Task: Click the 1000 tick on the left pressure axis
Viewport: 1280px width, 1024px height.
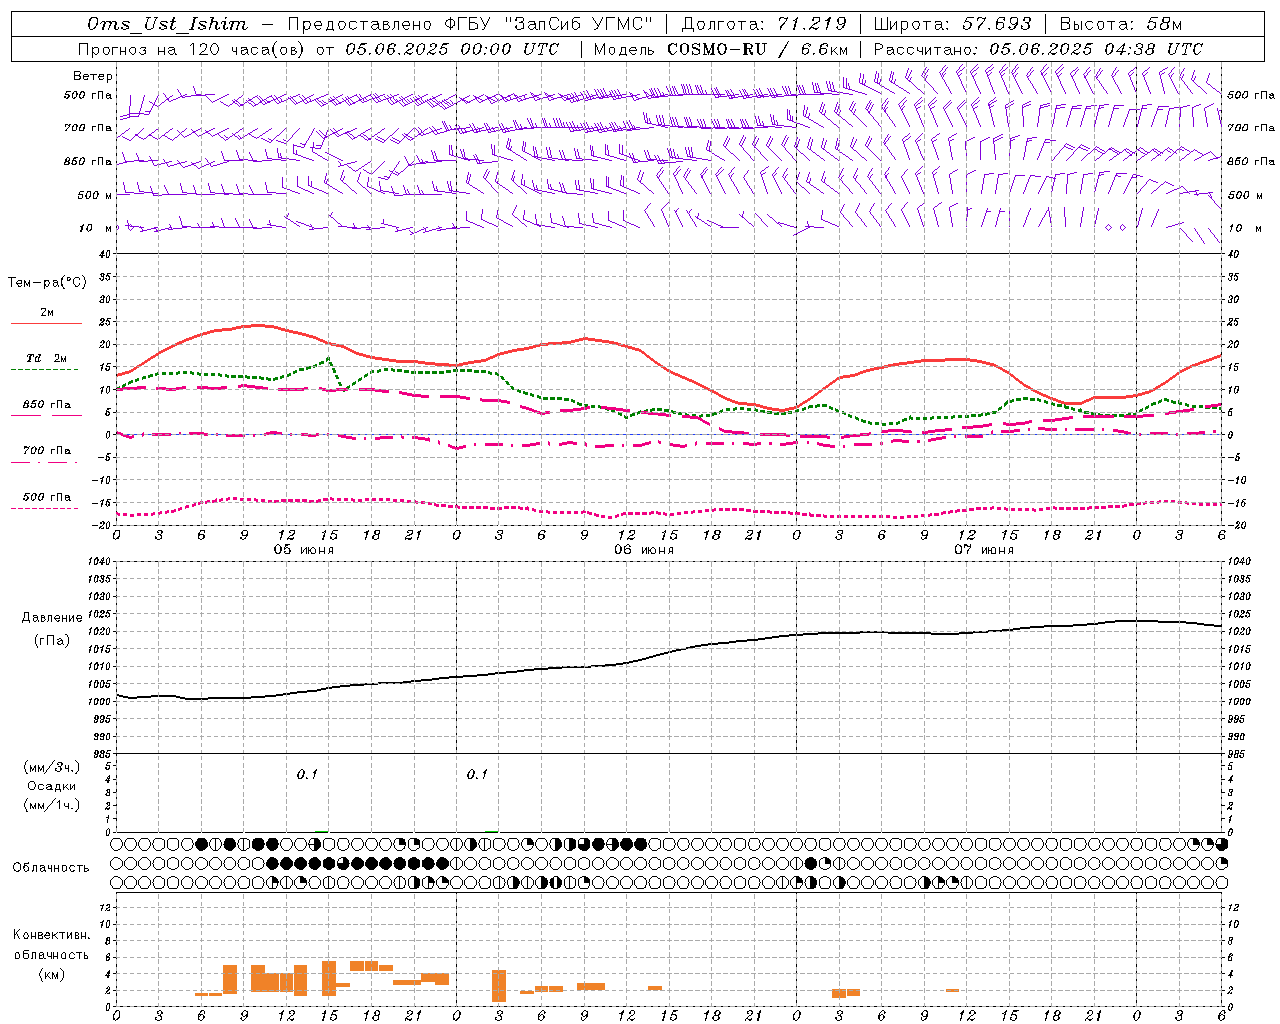Action: coord(98,702)
